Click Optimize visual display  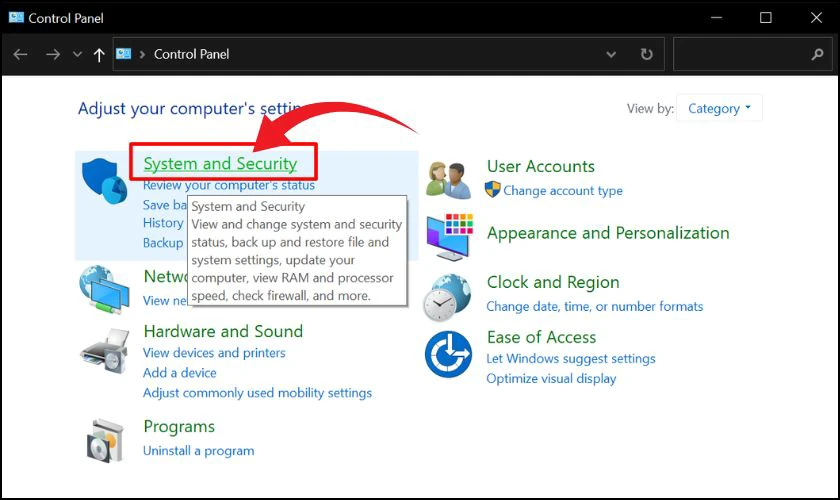click(x=551, y=378)
